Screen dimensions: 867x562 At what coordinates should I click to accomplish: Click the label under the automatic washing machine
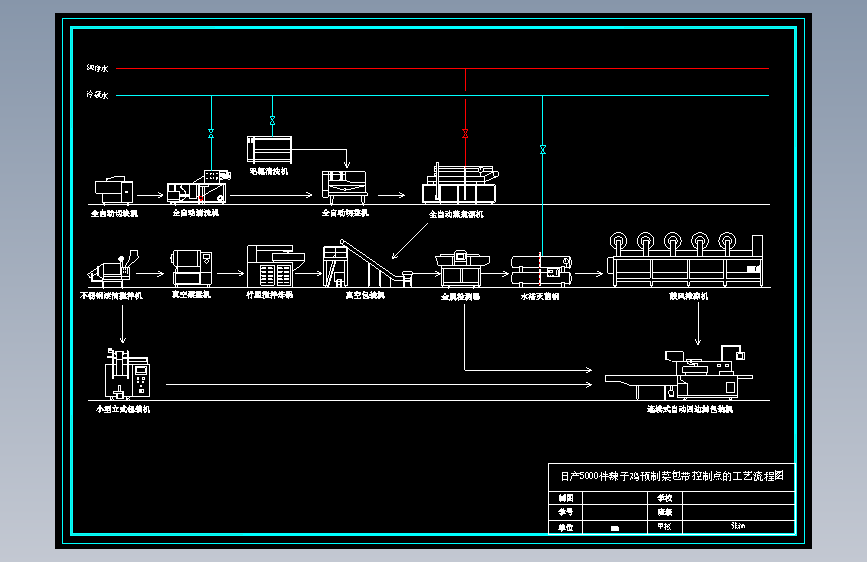(196, 212)
